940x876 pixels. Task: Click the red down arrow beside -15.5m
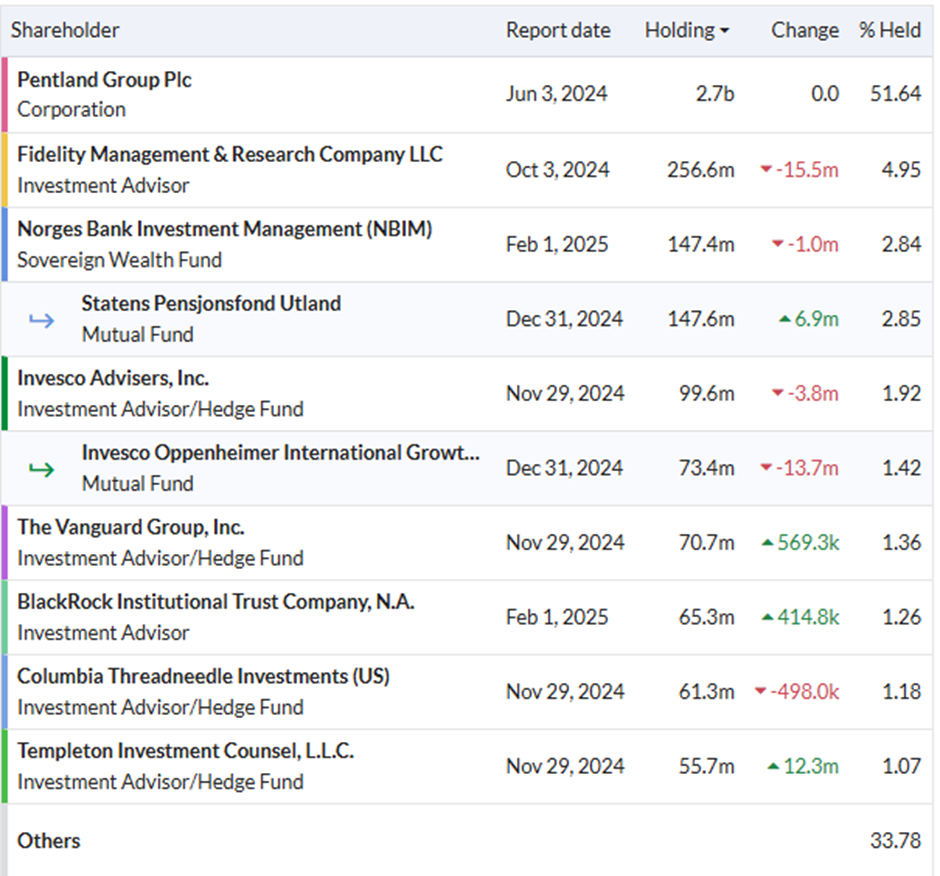[766, 170]
